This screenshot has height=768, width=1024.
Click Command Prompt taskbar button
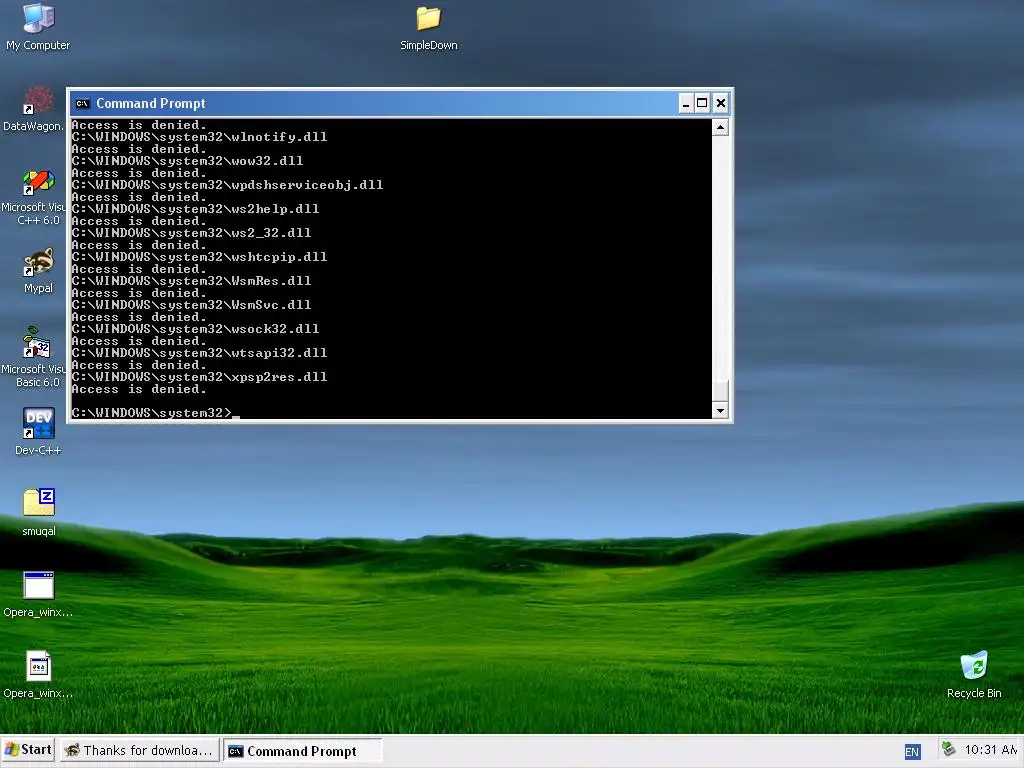[x=303, y=751]
